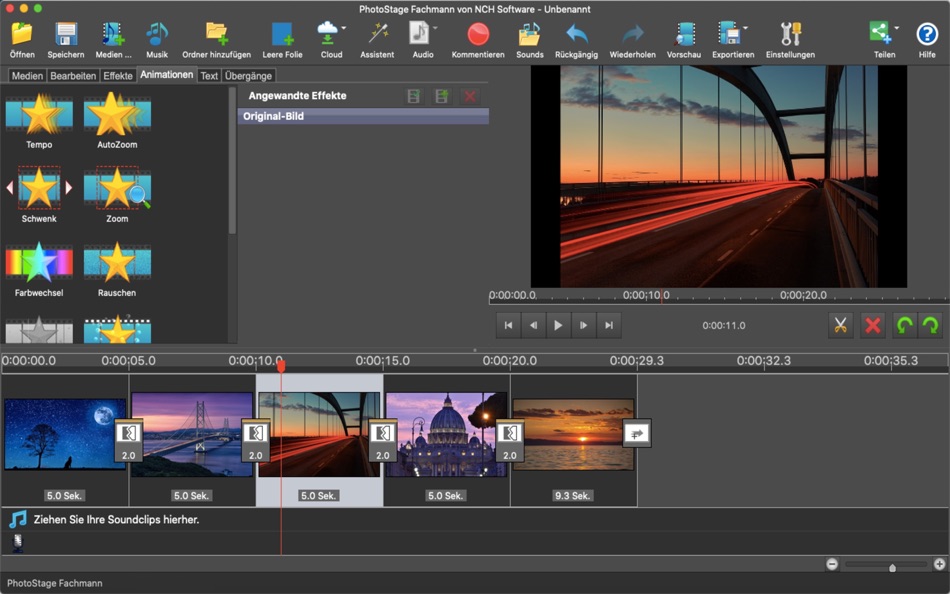The height and width of the screenshot is (594, 950).
Task: Expand the Exportieren dropdown arrow
Action: coord(746,28)
